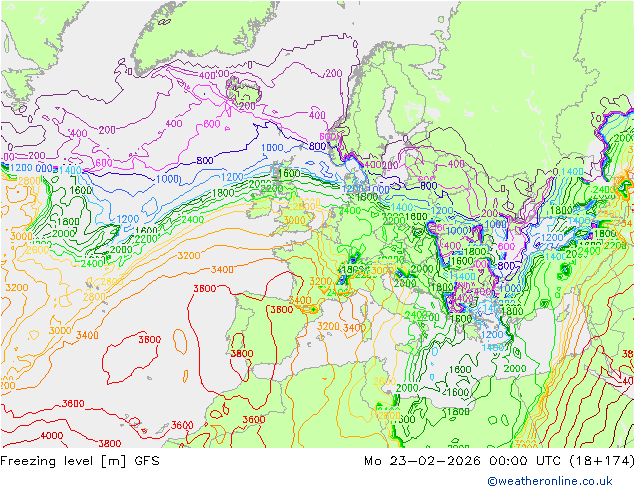
Task: Click the '3000' contour label over Ireland
Action: point(294,220)
